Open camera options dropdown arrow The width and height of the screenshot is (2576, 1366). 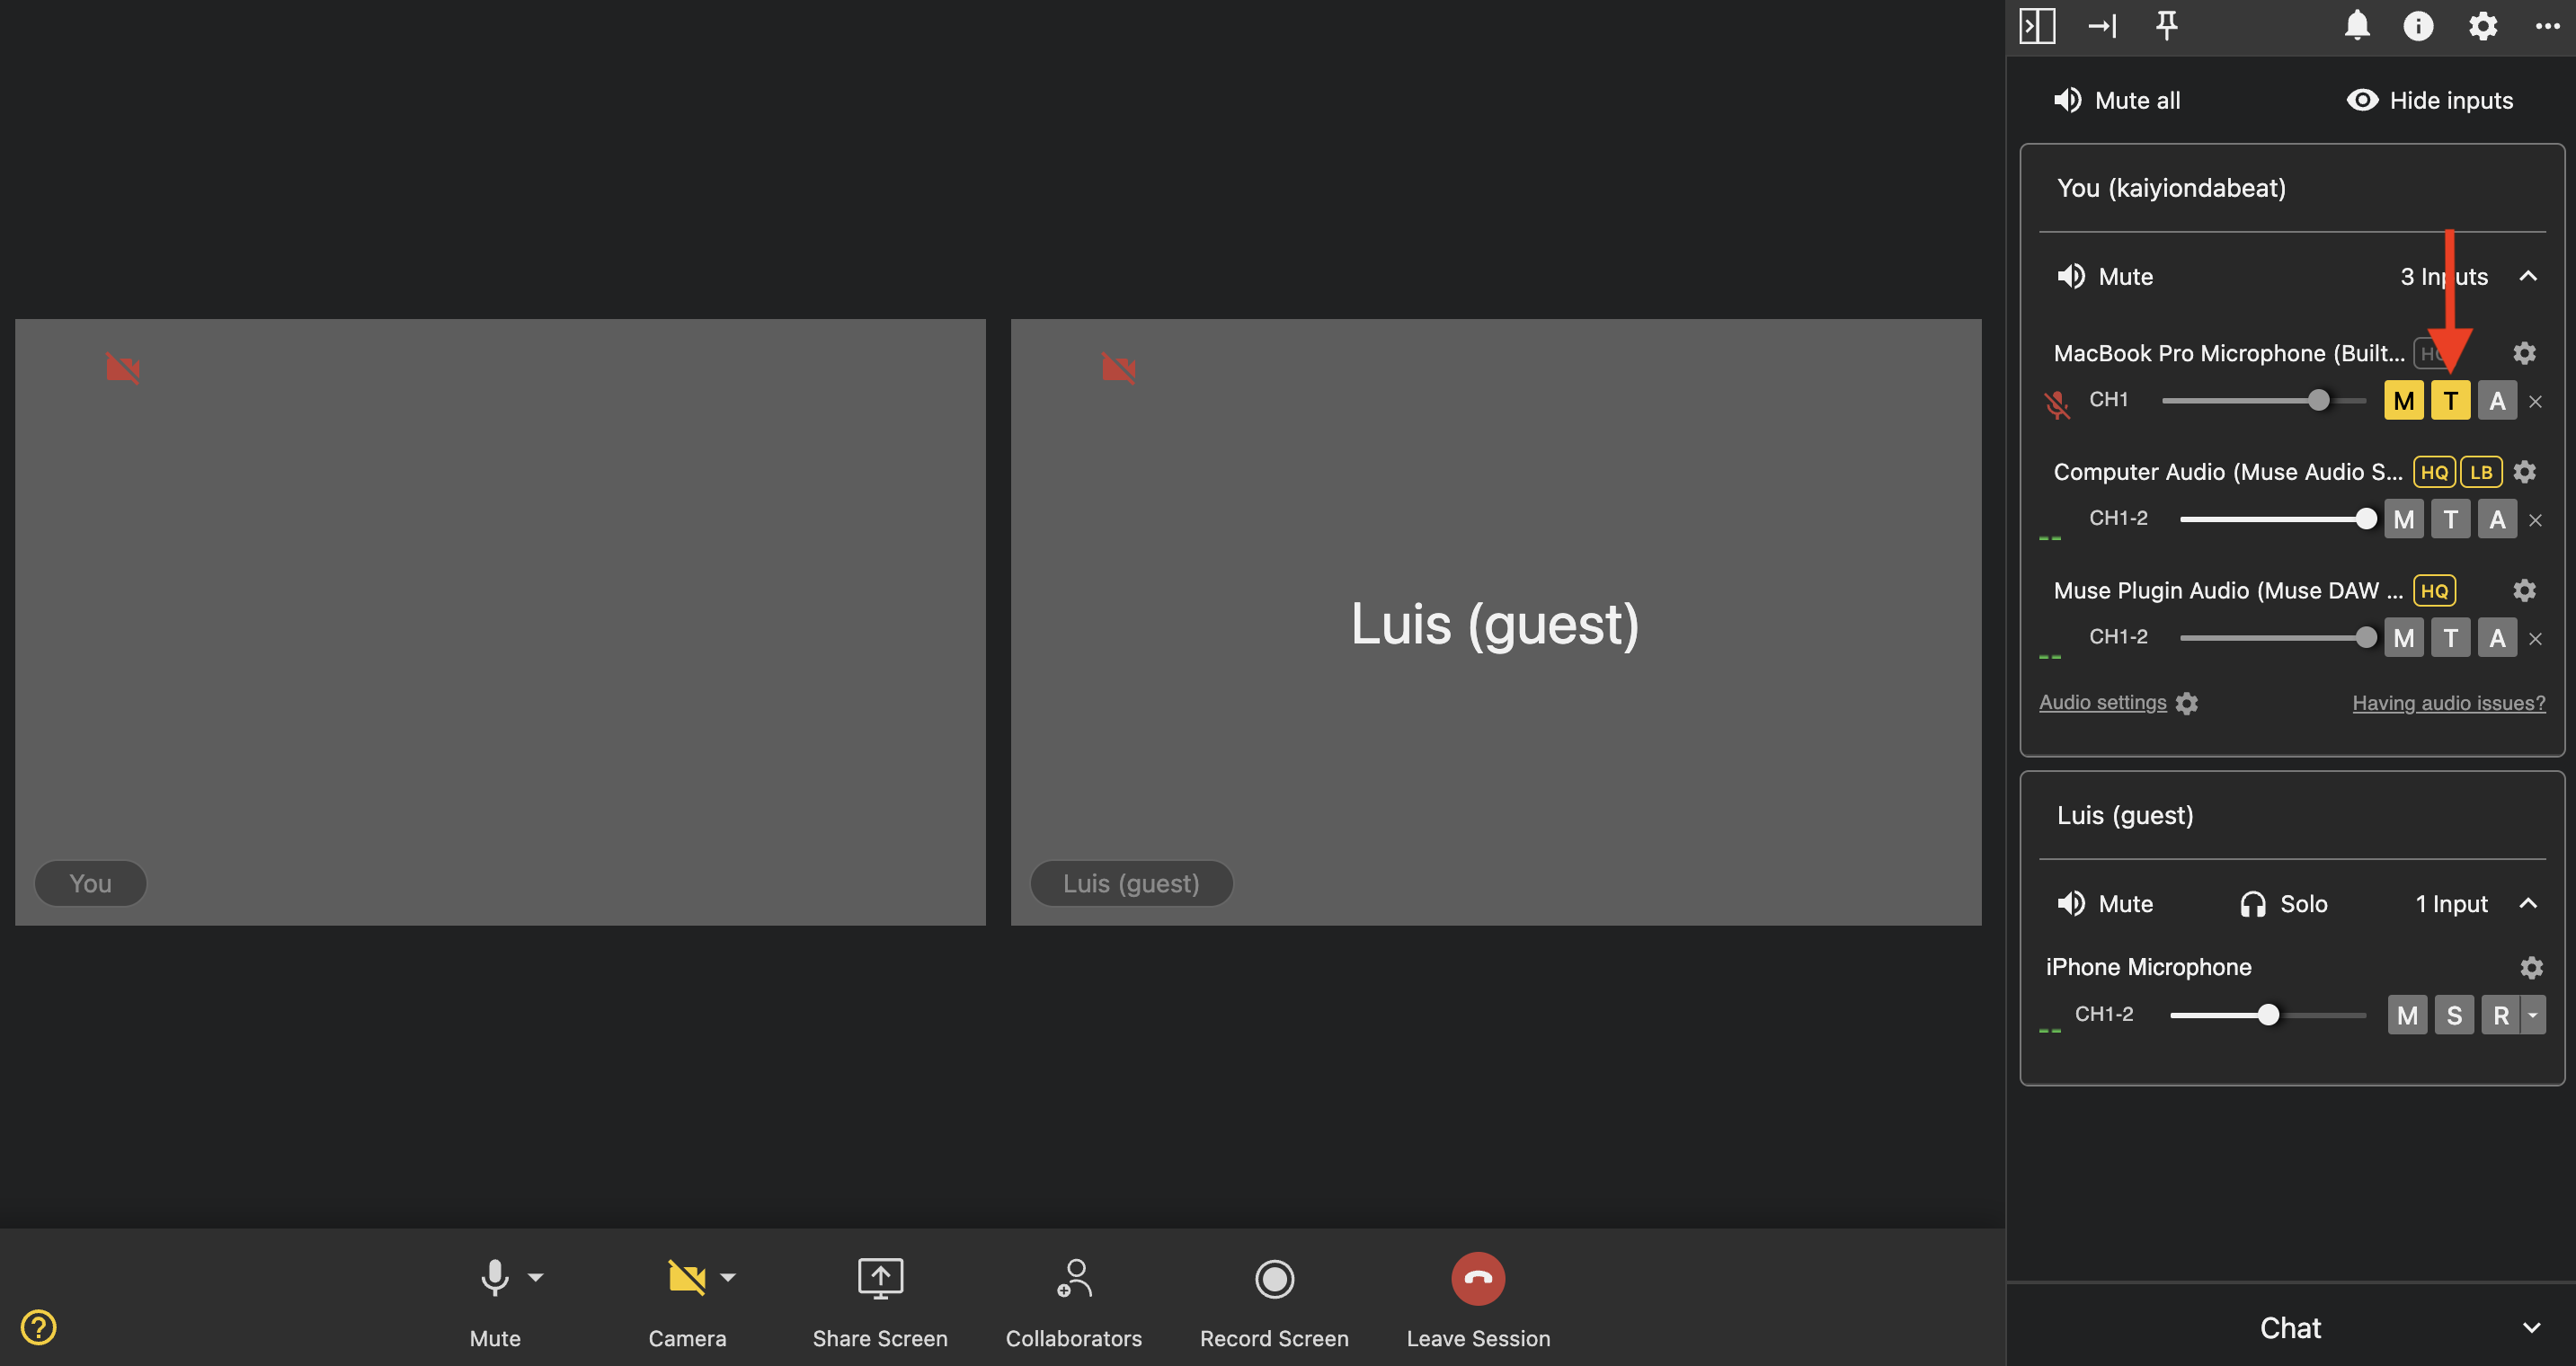coord(728,1277)
